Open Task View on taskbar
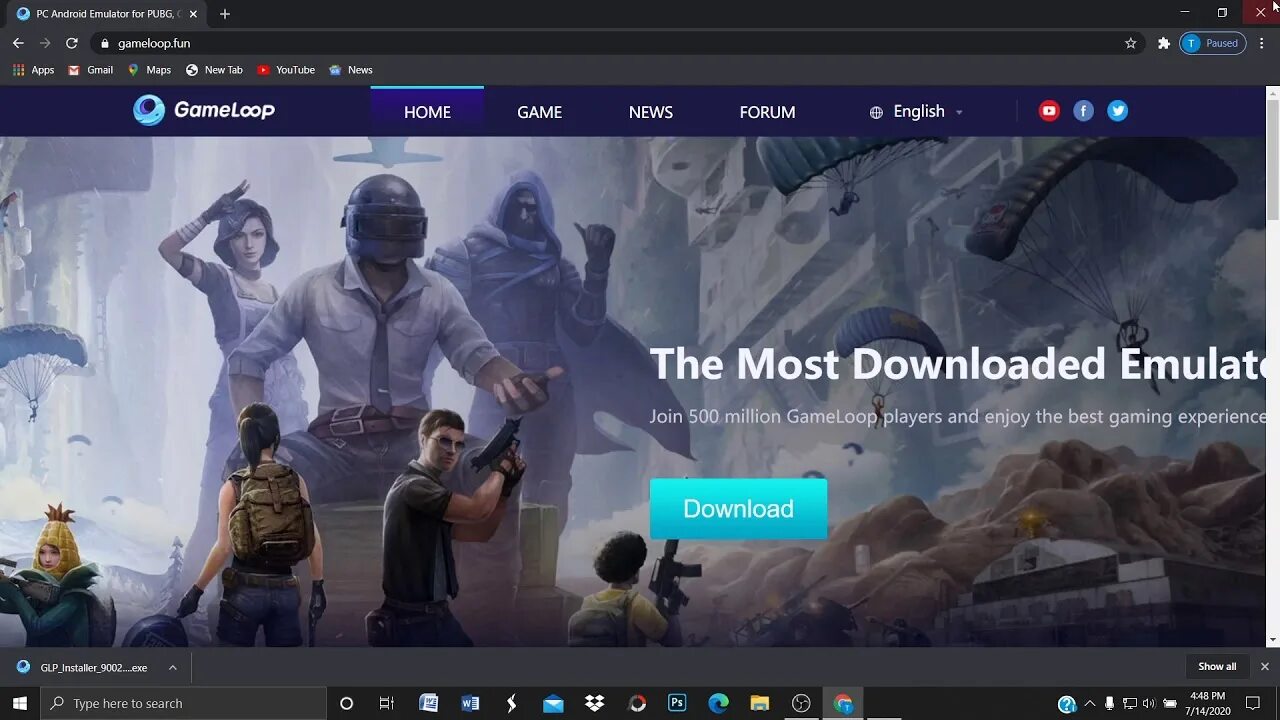 click(x=386, y=703)
